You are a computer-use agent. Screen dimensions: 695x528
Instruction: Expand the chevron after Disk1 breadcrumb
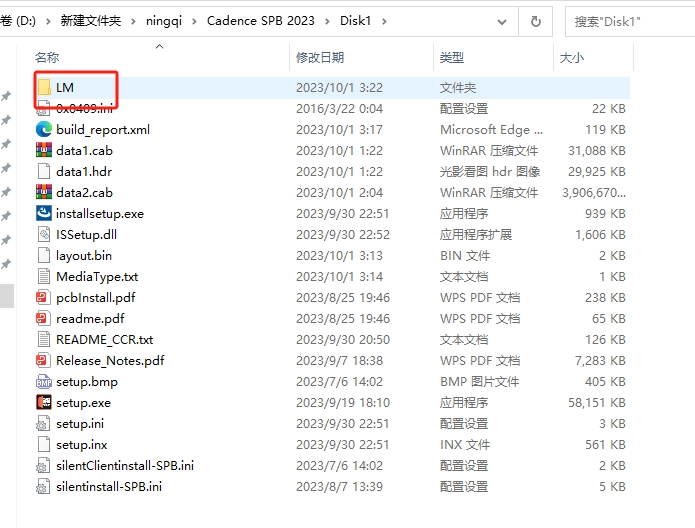384,21
